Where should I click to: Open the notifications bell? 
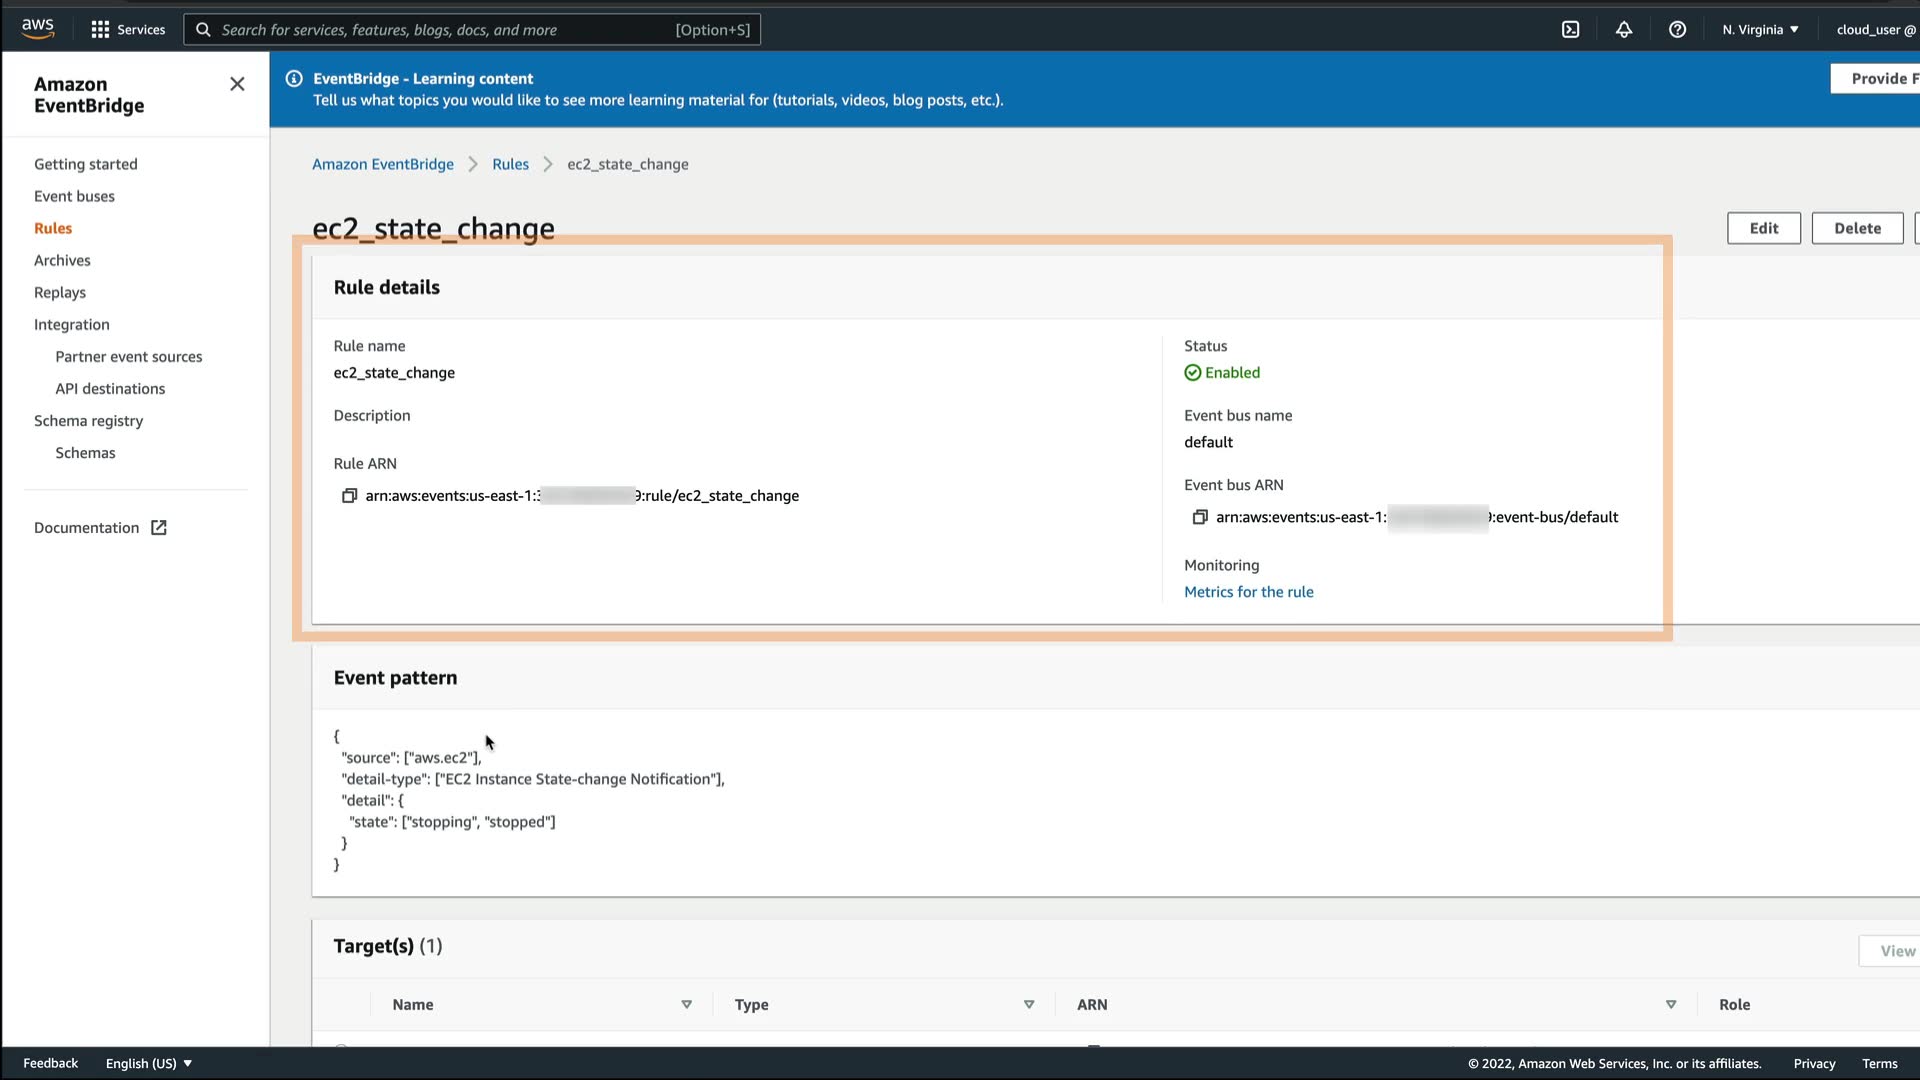[1624, 30]
